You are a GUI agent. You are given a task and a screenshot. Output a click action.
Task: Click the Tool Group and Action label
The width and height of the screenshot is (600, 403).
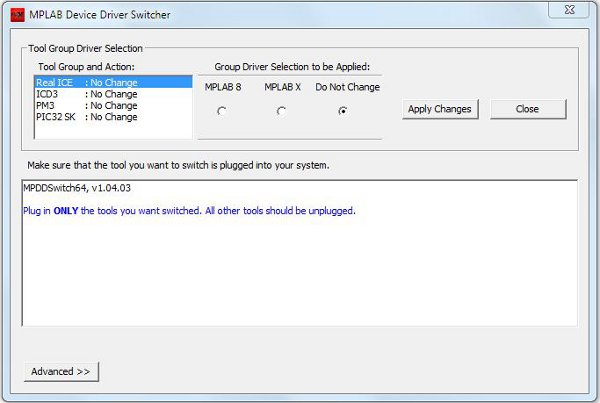tap(86, 67)
